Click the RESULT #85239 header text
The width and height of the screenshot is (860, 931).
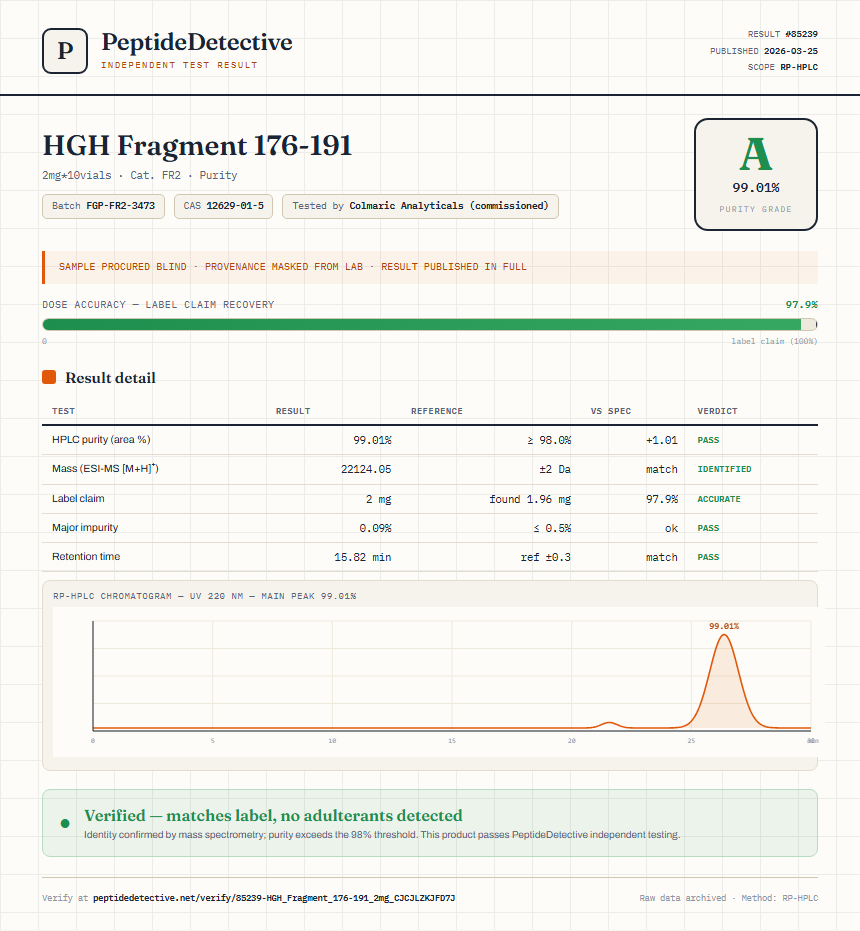coord(782,34)
